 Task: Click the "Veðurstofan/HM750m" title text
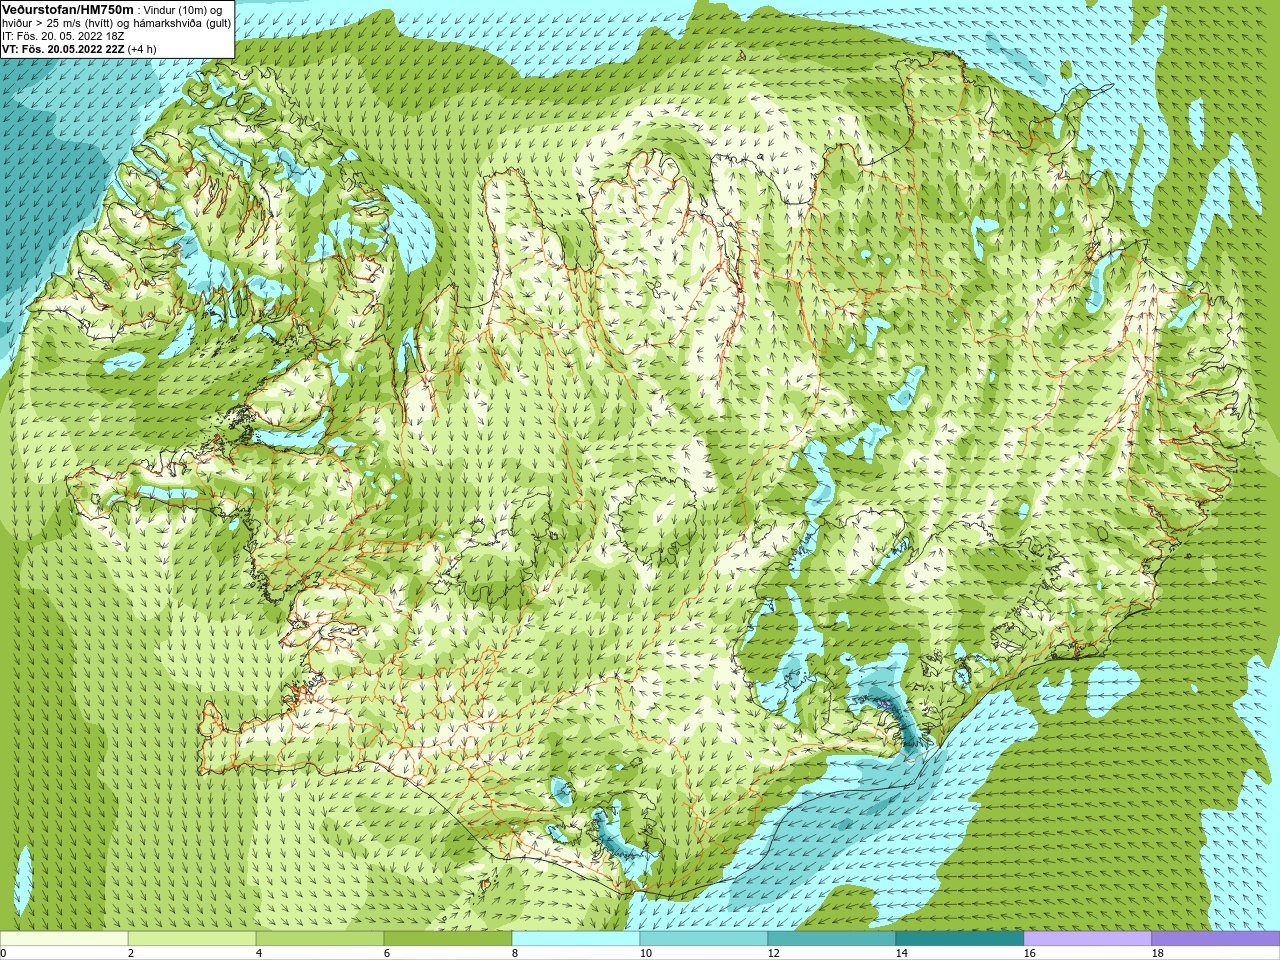point(67,9)
